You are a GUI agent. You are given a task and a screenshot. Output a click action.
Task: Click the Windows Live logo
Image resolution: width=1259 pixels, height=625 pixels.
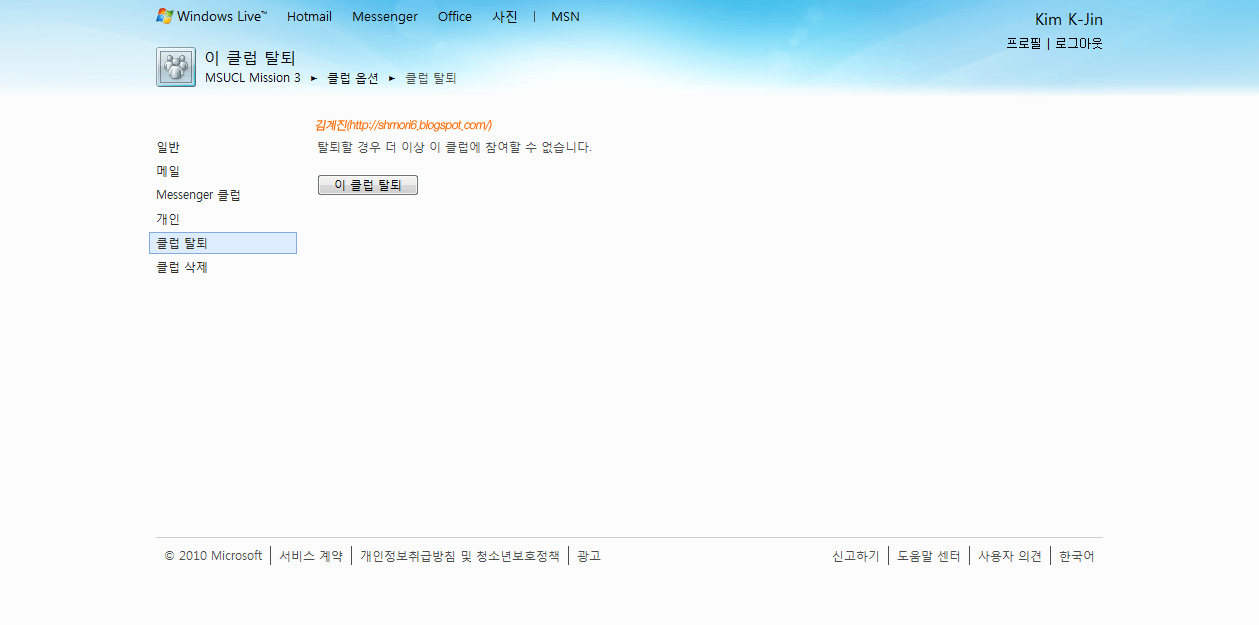[x=212, y=16]
